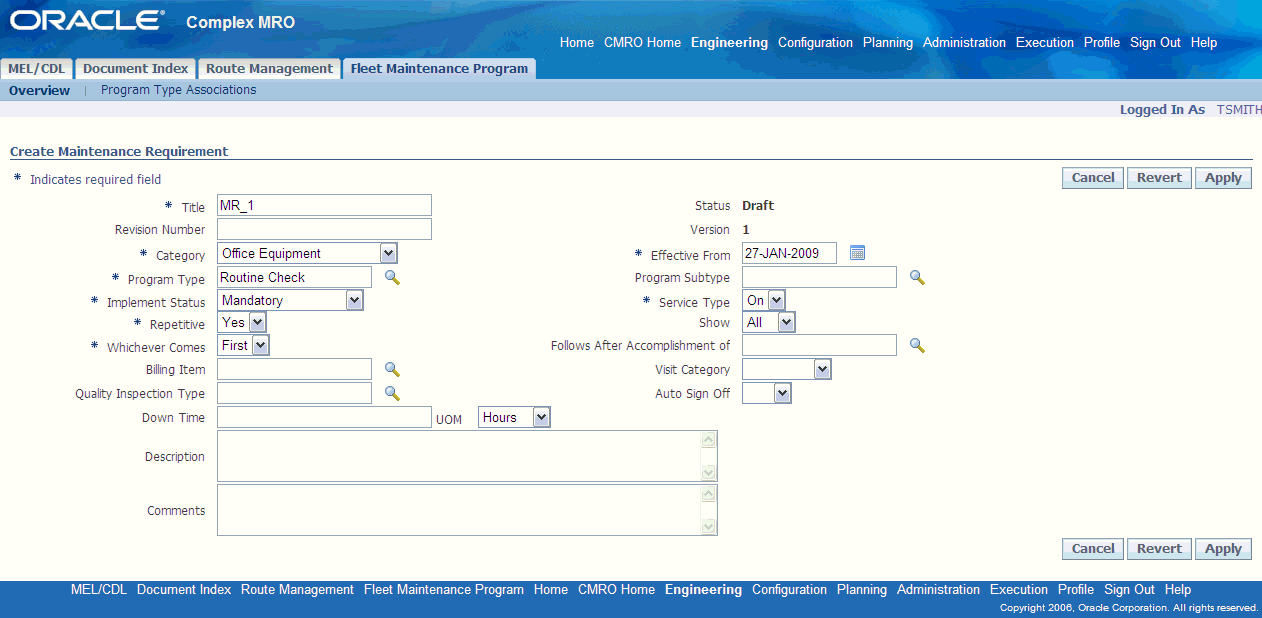The height and width of the screenshot is (618, 1262).
Task: Open Planning link in footer
Action: [862, 590]
